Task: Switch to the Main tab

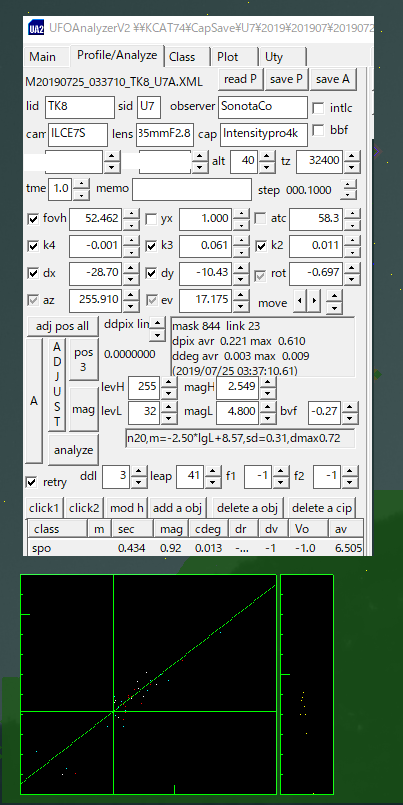Action: [45, 57]
